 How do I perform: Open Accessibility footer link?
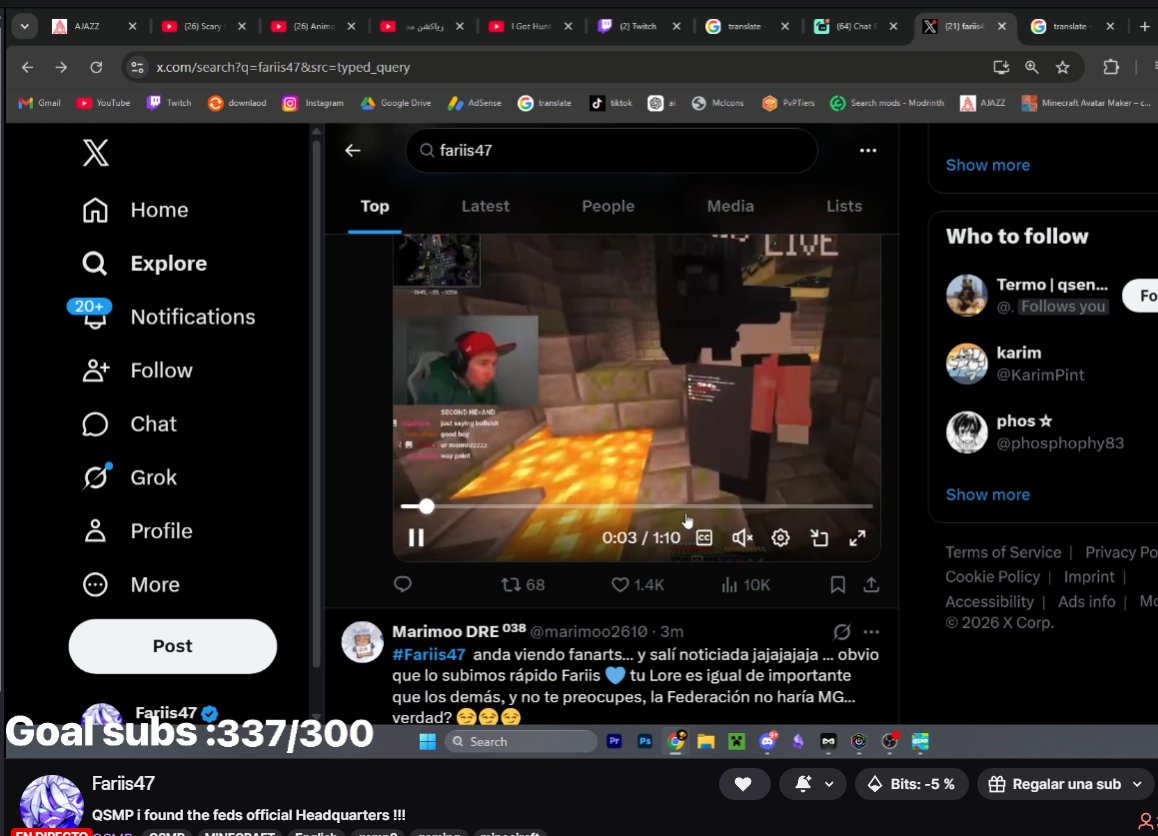[989, 602]
